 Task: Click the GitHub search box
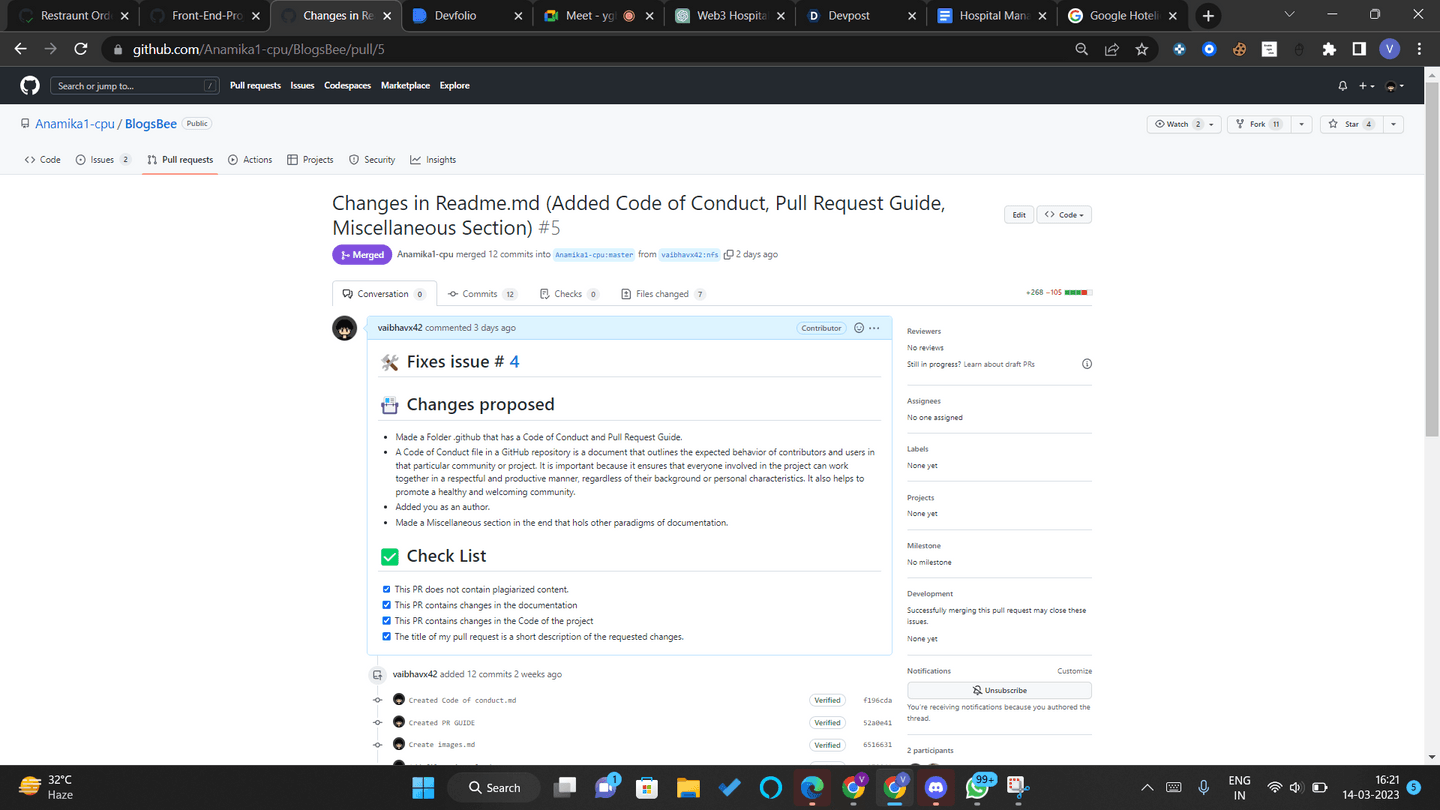pyautogui.click(x=135, y=86)
